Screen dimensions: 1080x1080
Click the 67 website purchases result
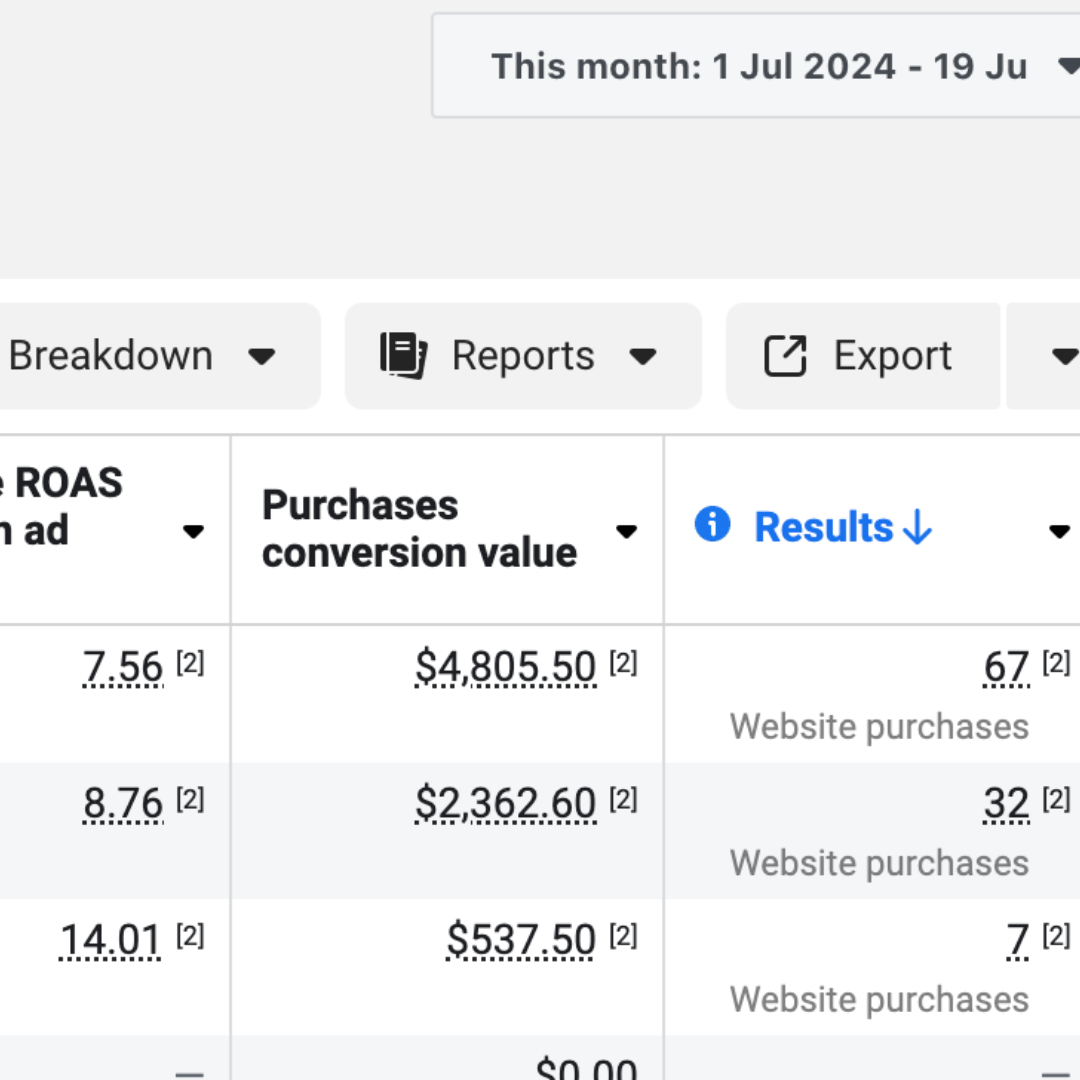click(1006, 667)
